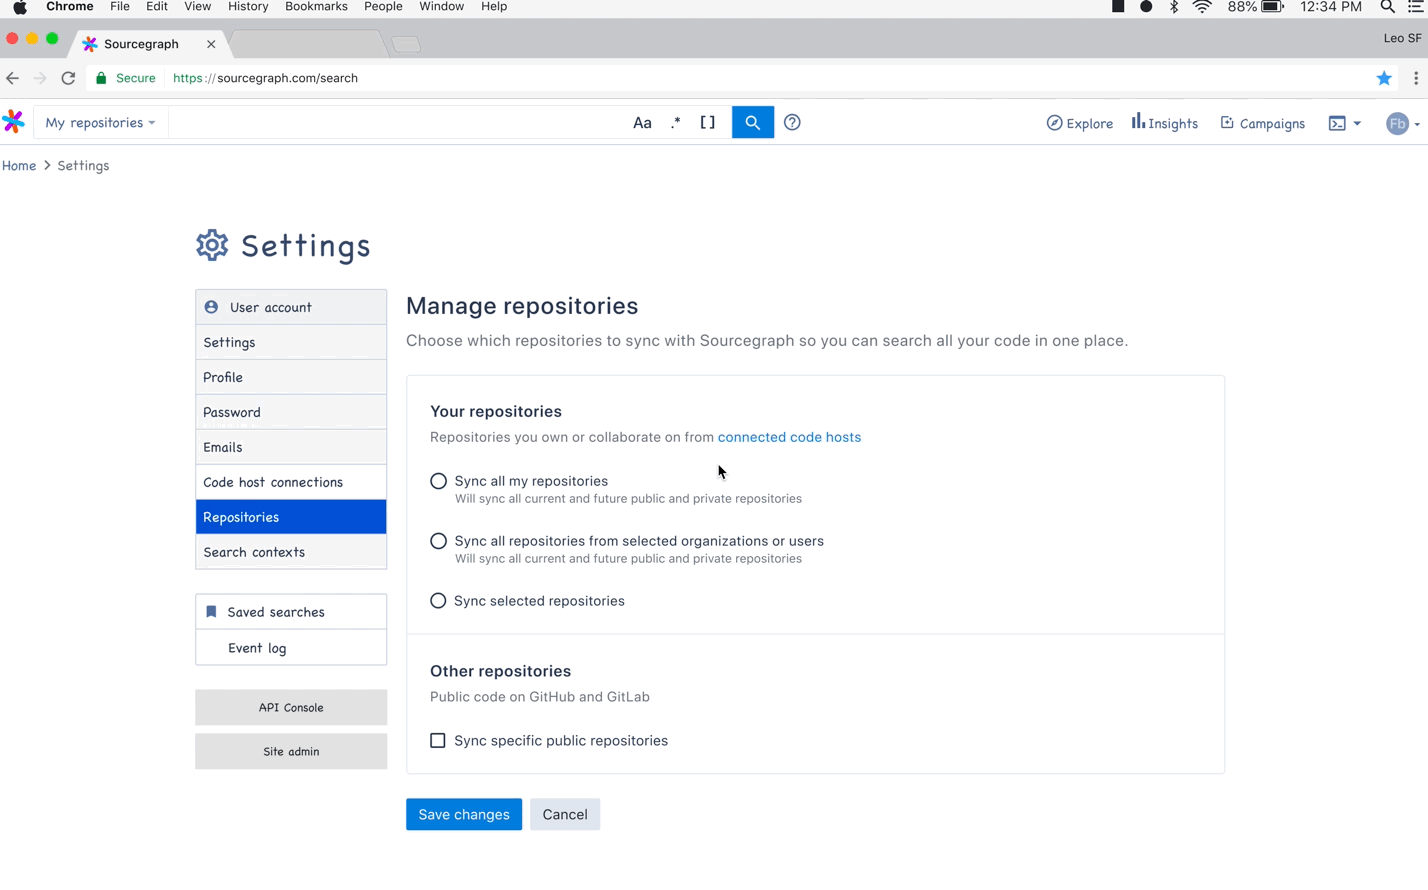Go to Home breadcrumb link
The height and width of the screenshot is (890, 1428).
(x=19, y=166)
